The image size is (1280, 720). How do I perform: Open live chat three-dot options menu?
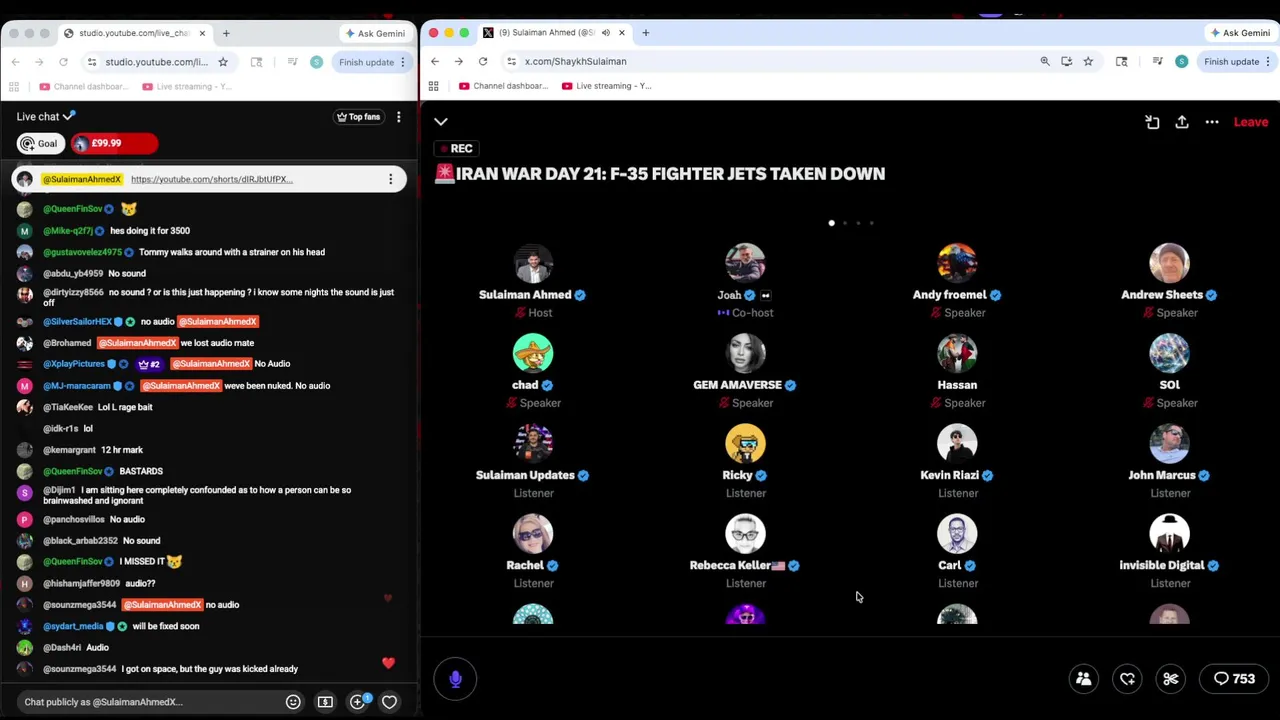pyautogui.click(x=398, y=117)
